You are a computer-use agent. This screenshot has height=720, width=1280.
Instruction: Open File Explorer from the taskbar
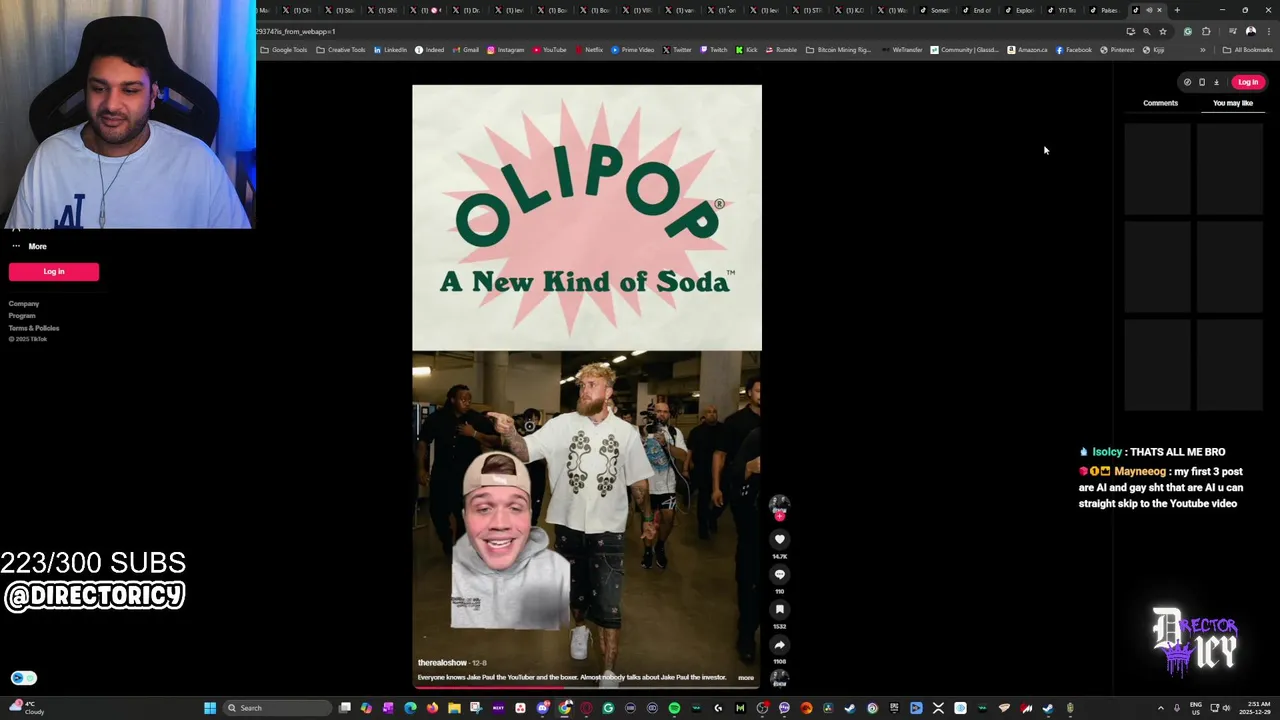(x=454, y=708)
